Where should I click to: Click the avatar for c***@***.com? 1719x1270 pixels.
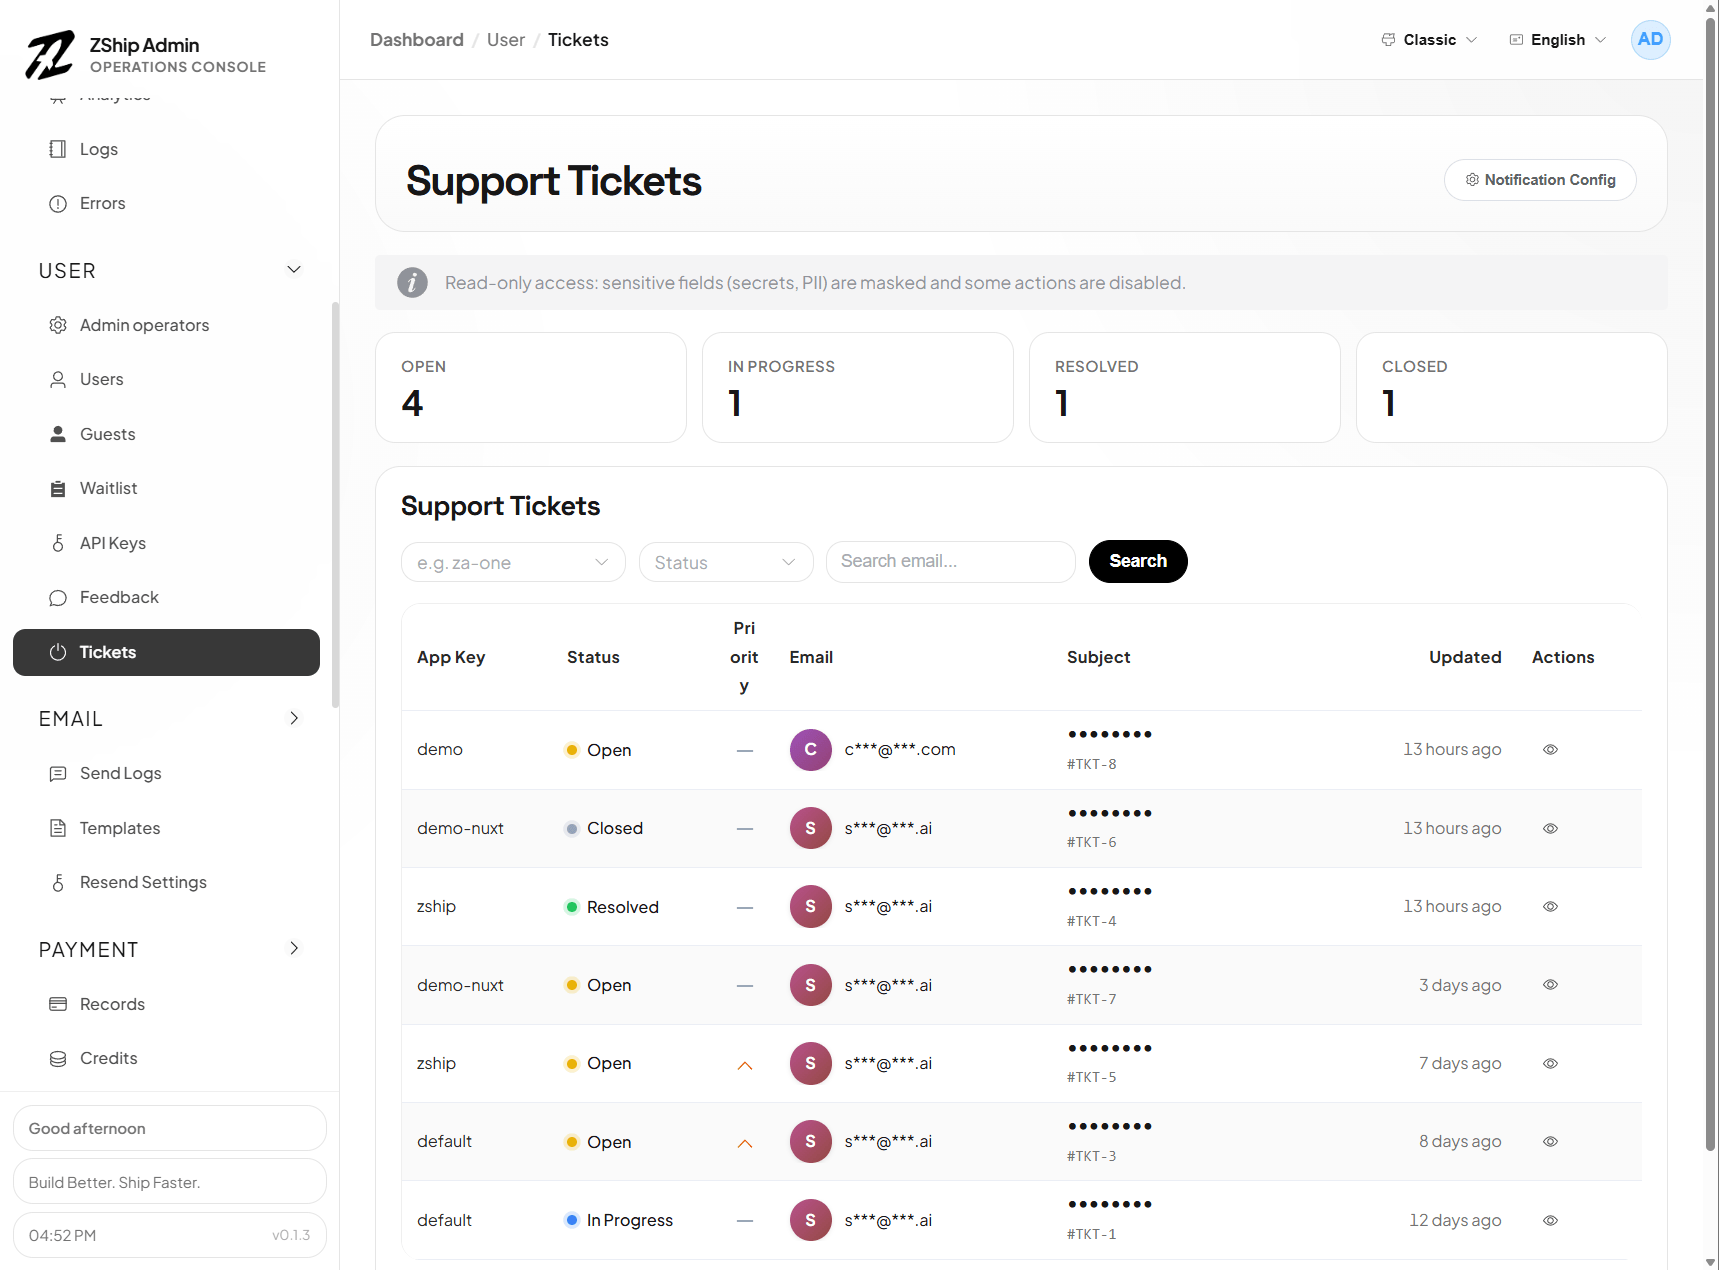tap(810, 750)
